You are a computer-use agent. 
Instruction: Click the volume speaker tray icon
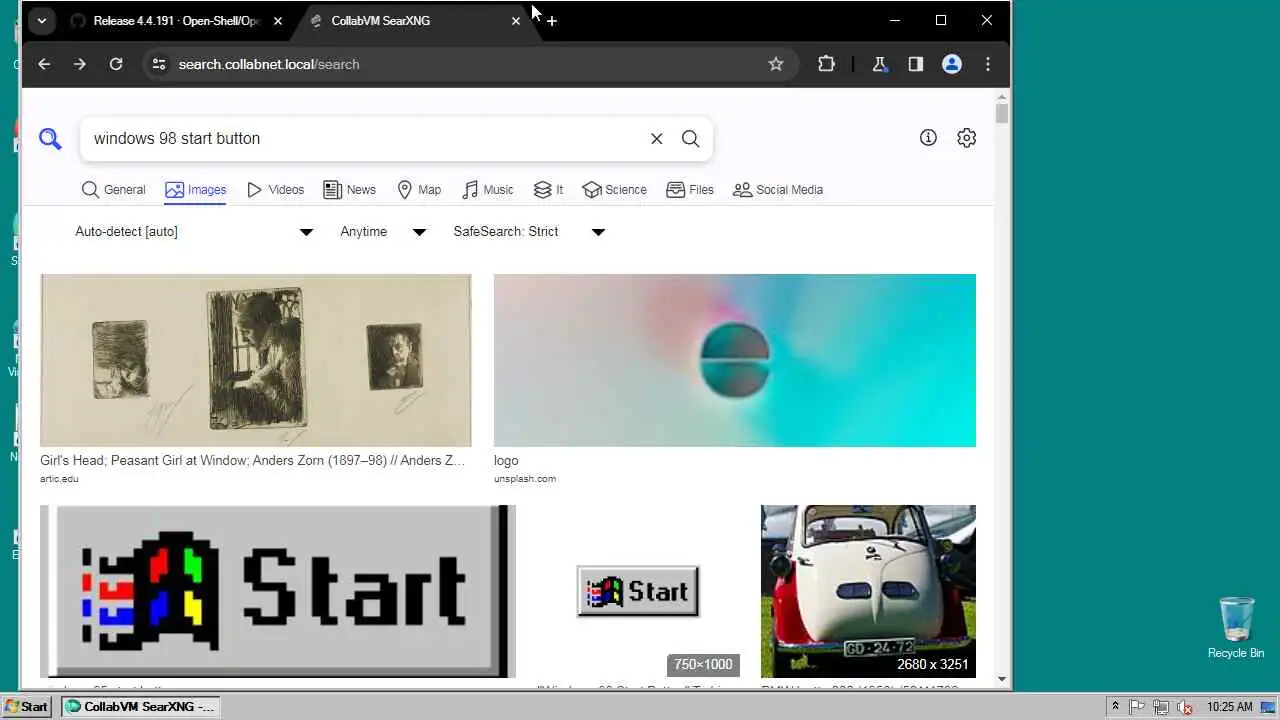pyautogui.click(x=1185, y=706)
